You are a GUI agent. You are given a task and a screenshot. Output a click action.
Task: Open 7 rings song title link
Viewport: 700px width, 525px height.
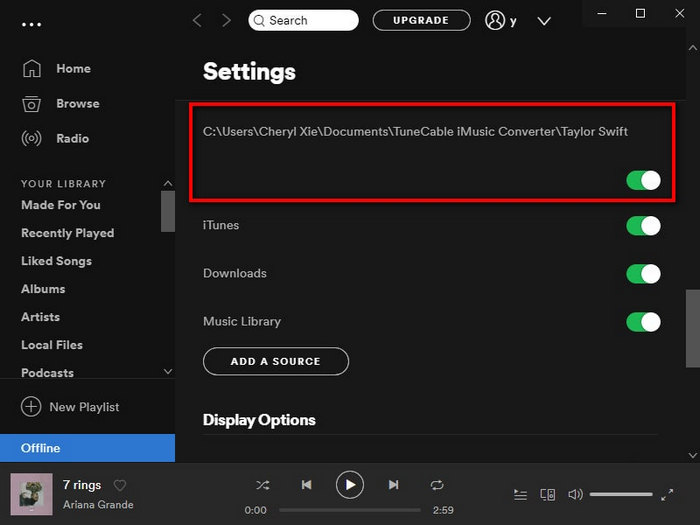(82, 485)
